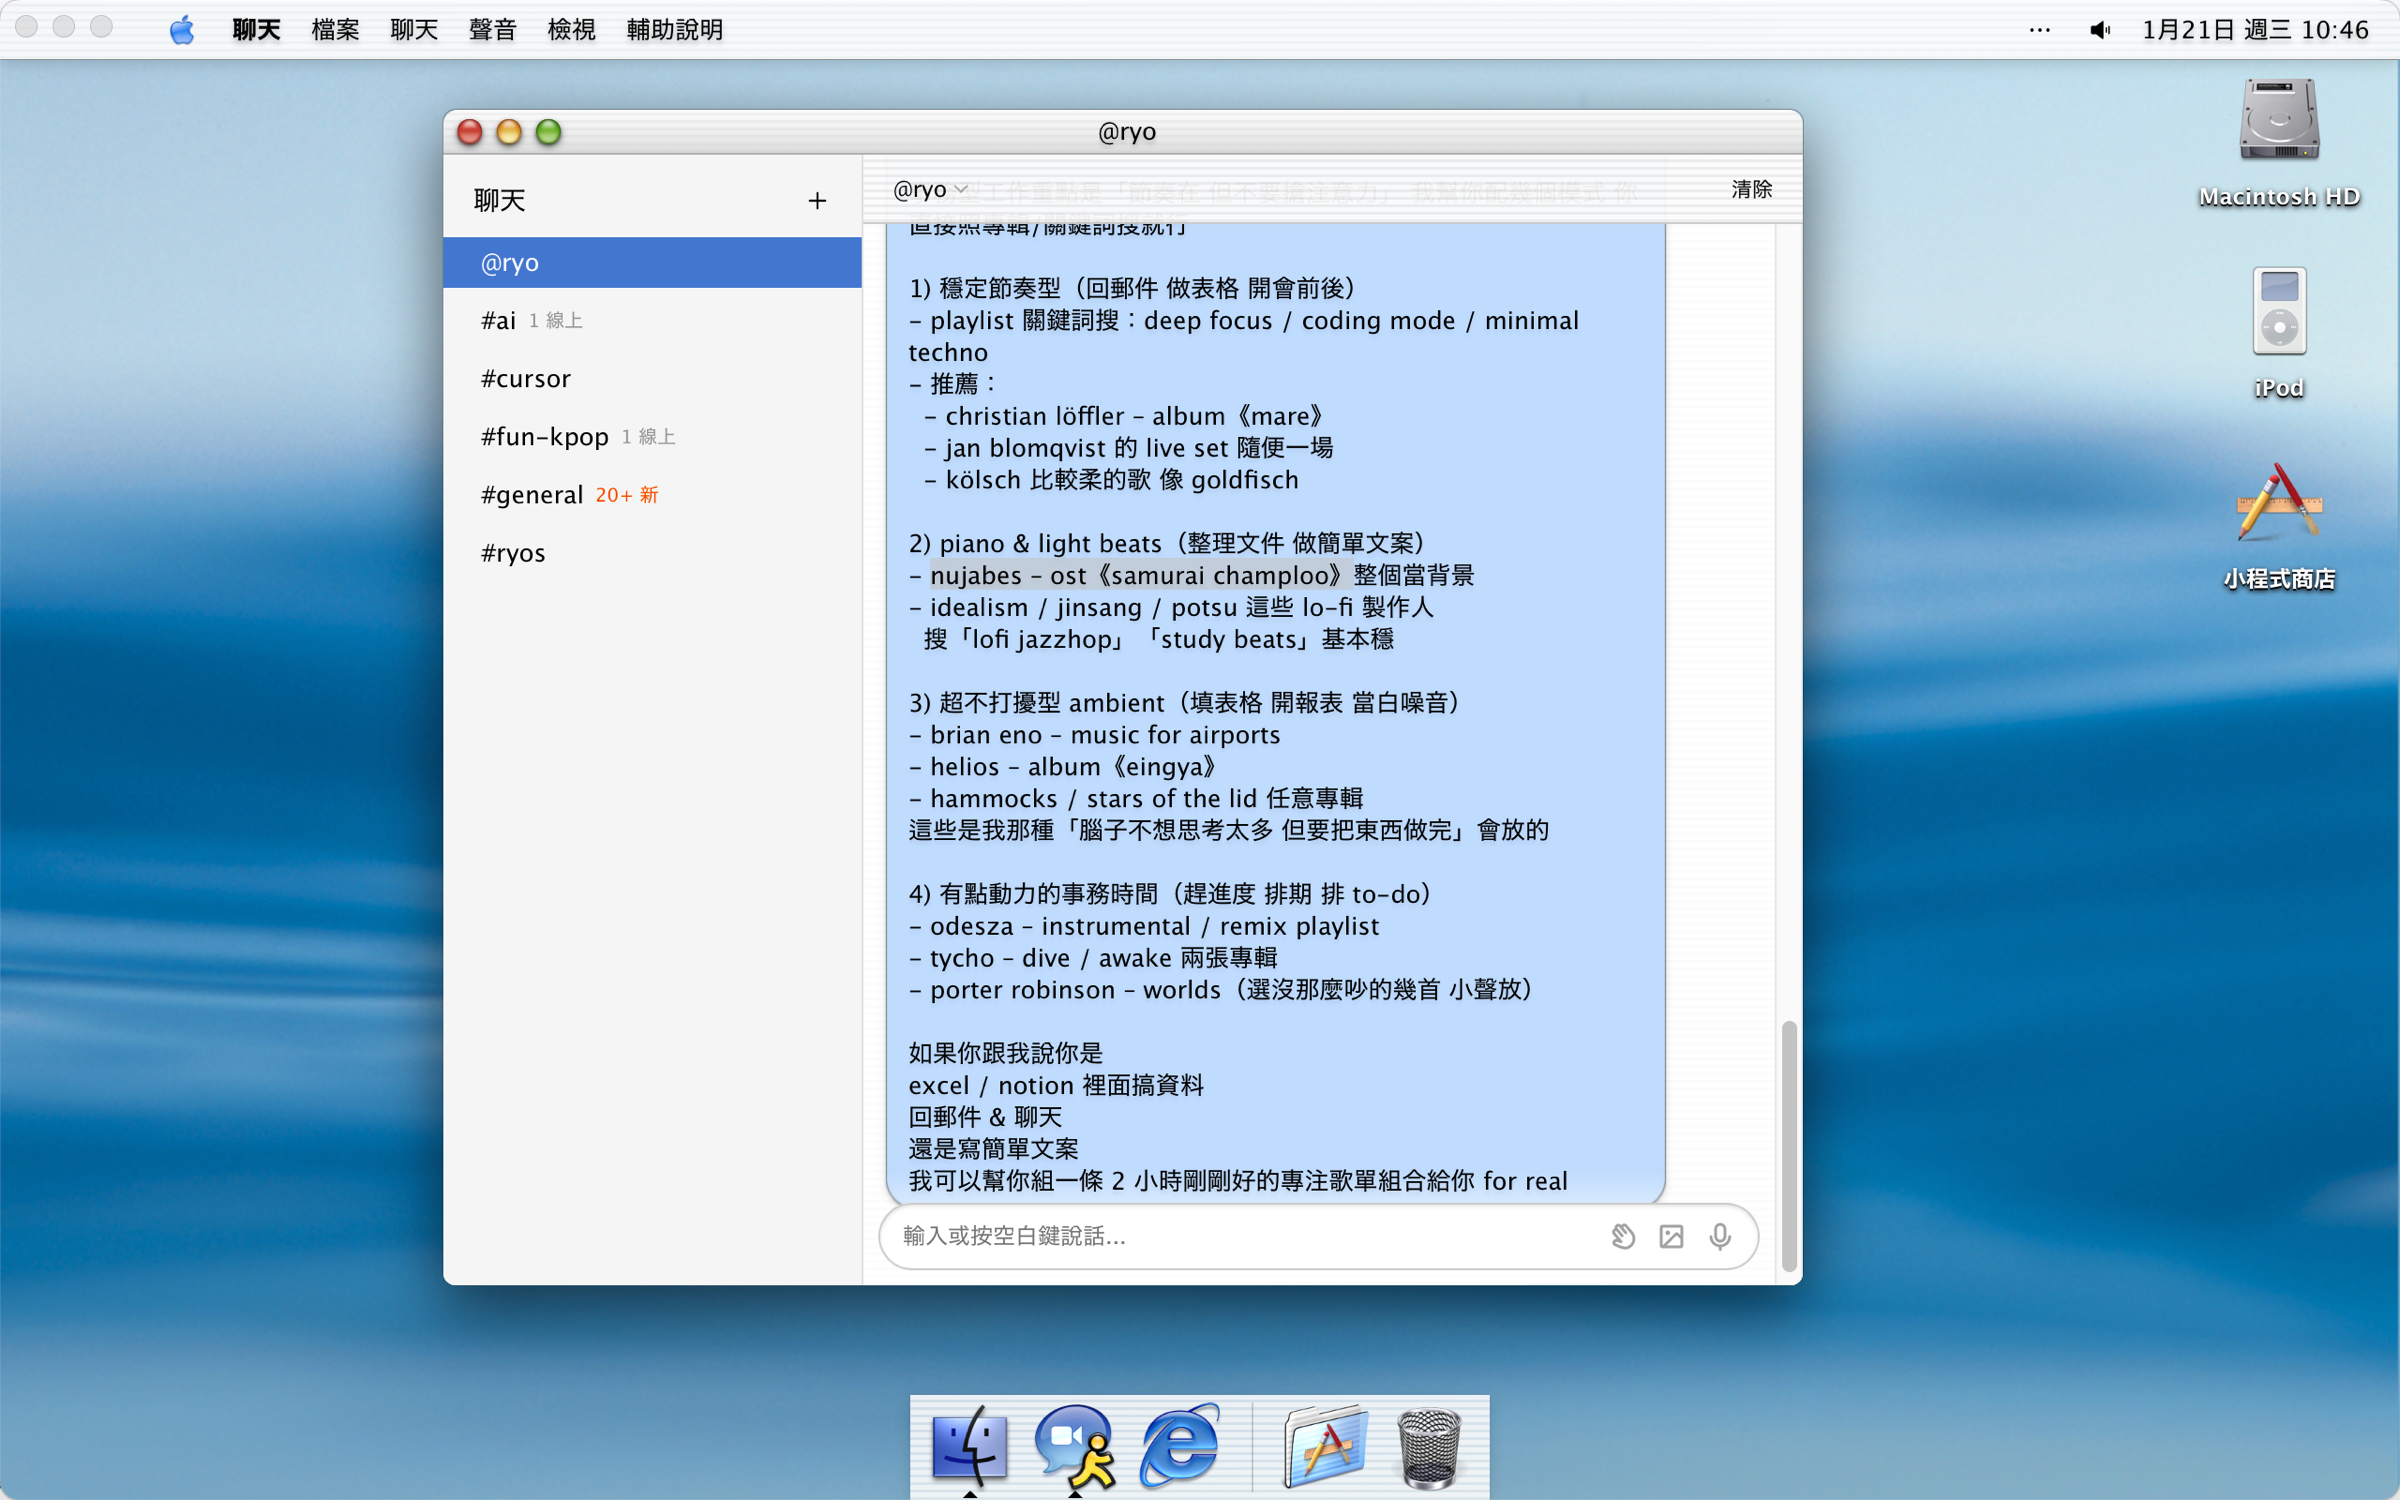Screen dimensions: 2400x1500
Task: Click the volume speaker icon in menu bar
Action: (x=2099, y=30)
